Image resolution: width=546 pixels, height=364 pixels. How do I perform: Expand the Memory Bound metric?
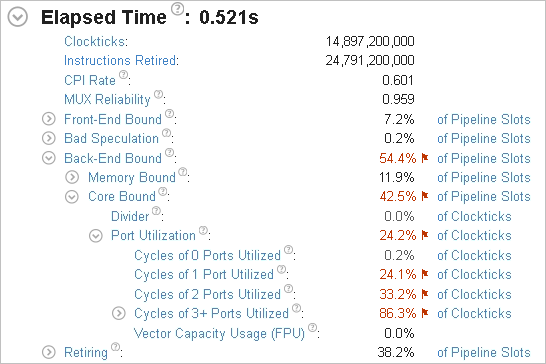[x=72, y=177]
